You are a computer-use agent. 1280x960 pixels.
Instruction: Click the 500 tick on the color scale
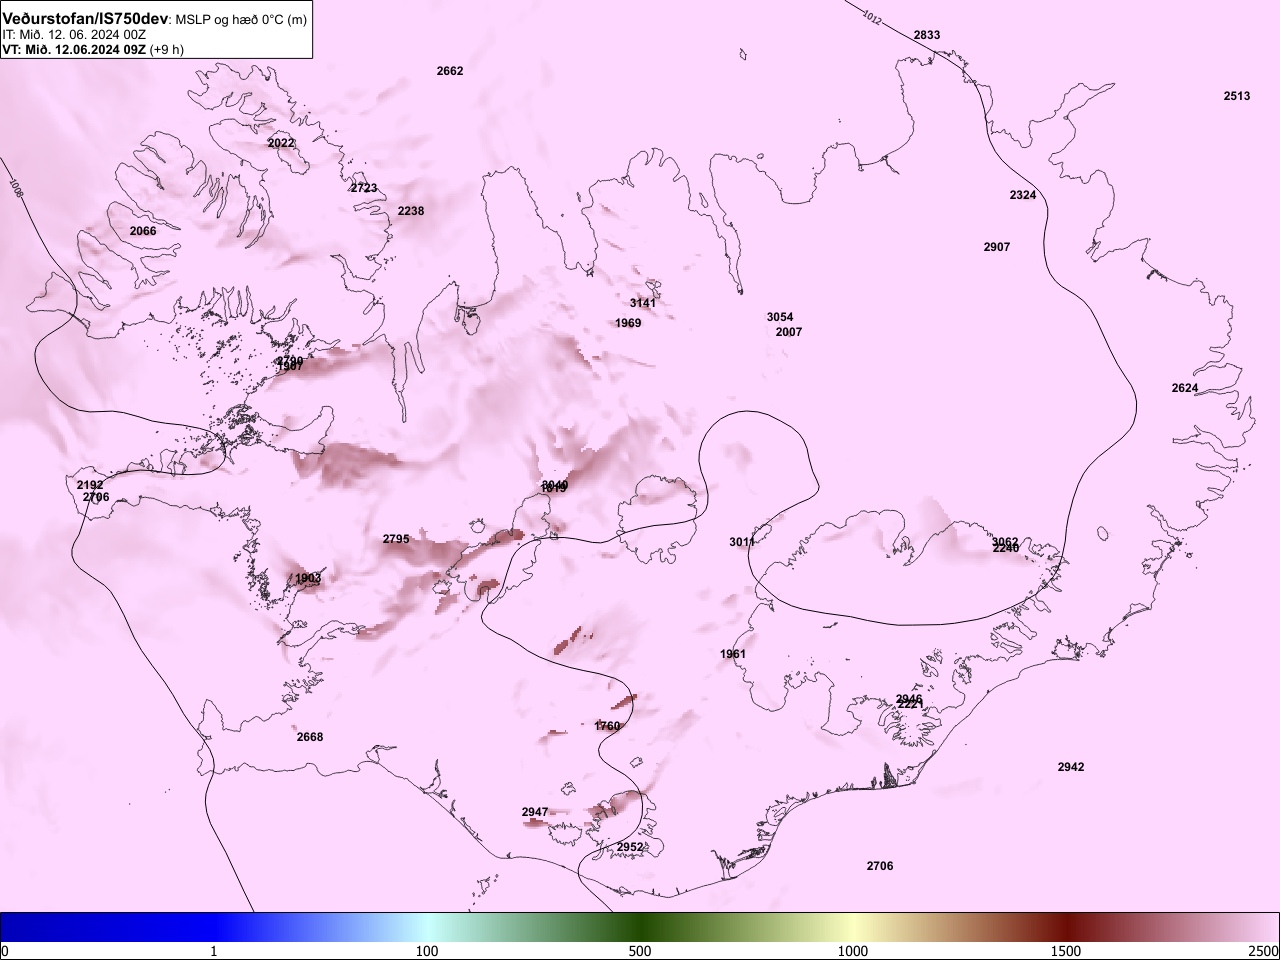[x=640, y=951]
